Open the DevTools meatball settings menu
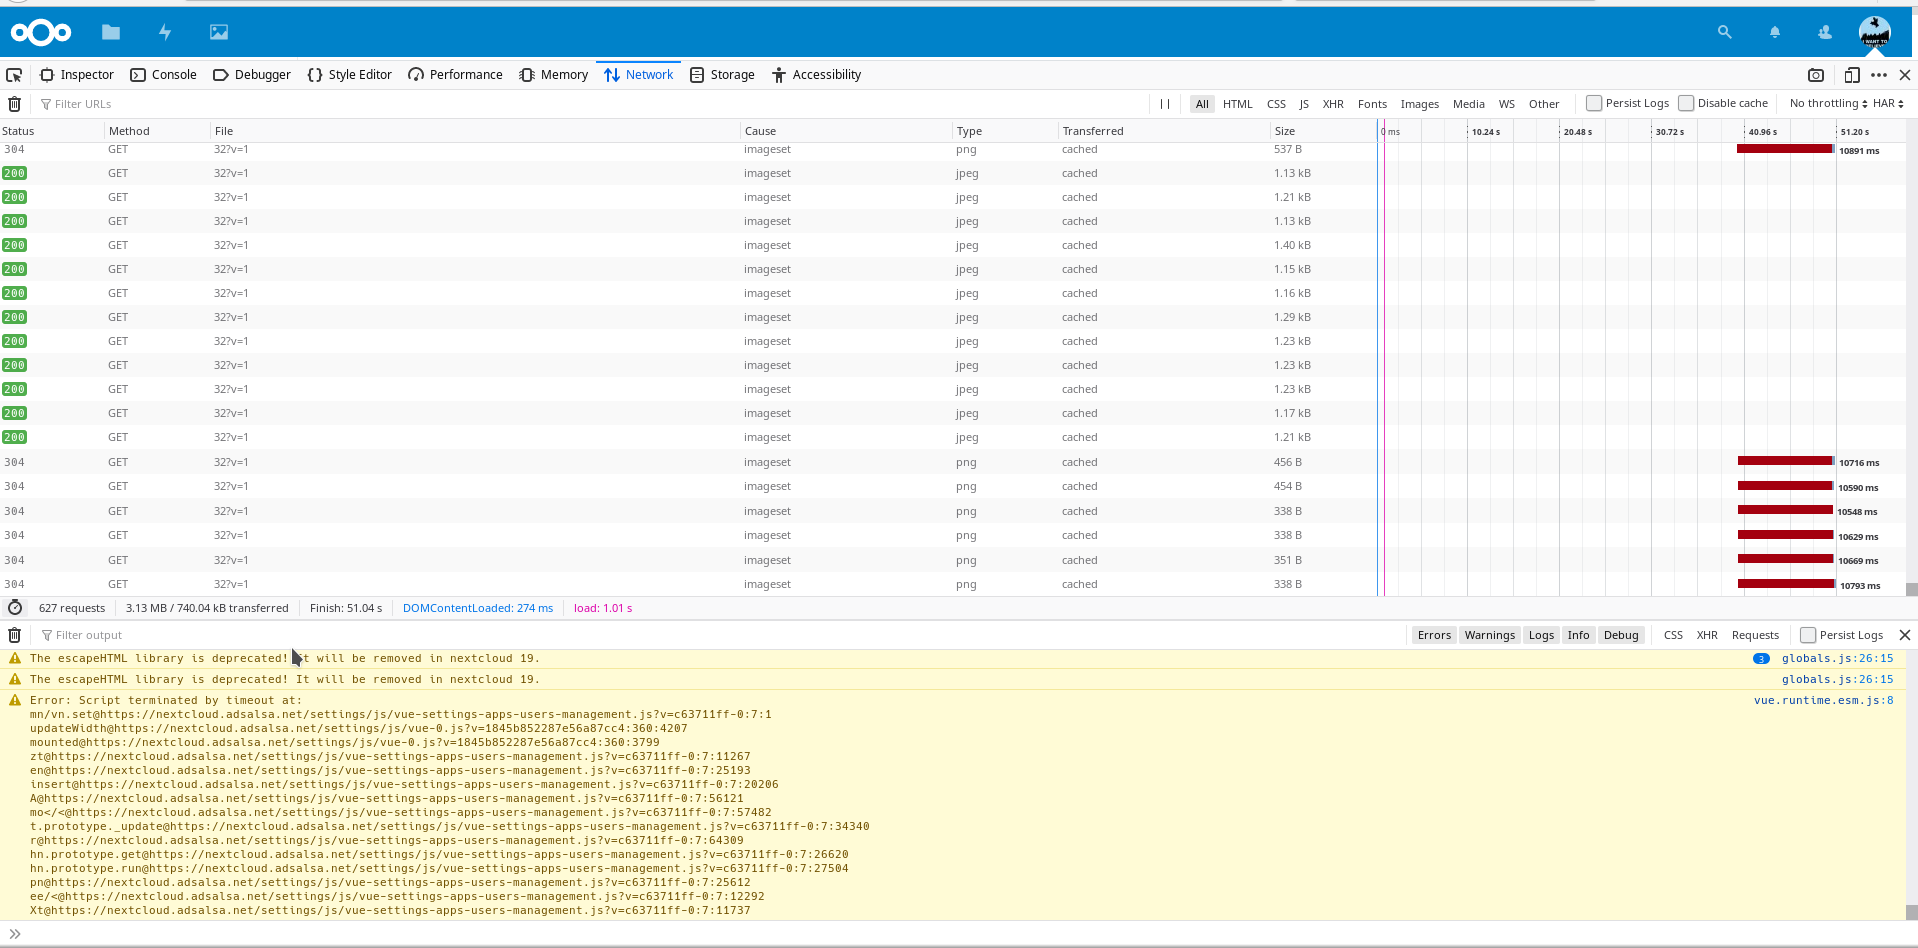Screen dimensions: 1918x948 1880,75
